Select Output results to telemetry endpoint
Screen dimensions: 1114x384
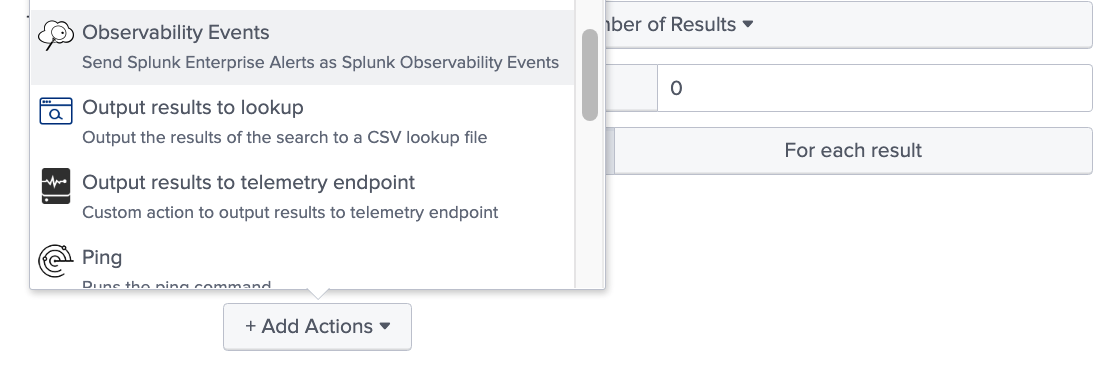[302, 198]
